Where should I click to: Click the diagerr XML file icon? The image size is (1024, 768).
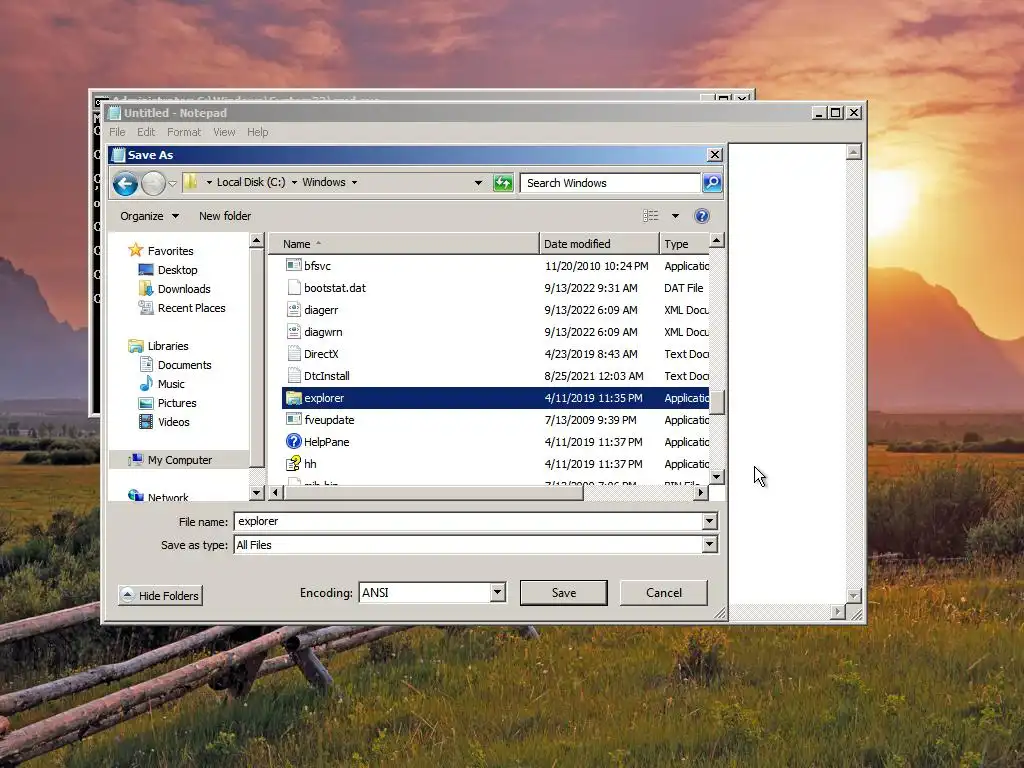(x=294, y=310)
